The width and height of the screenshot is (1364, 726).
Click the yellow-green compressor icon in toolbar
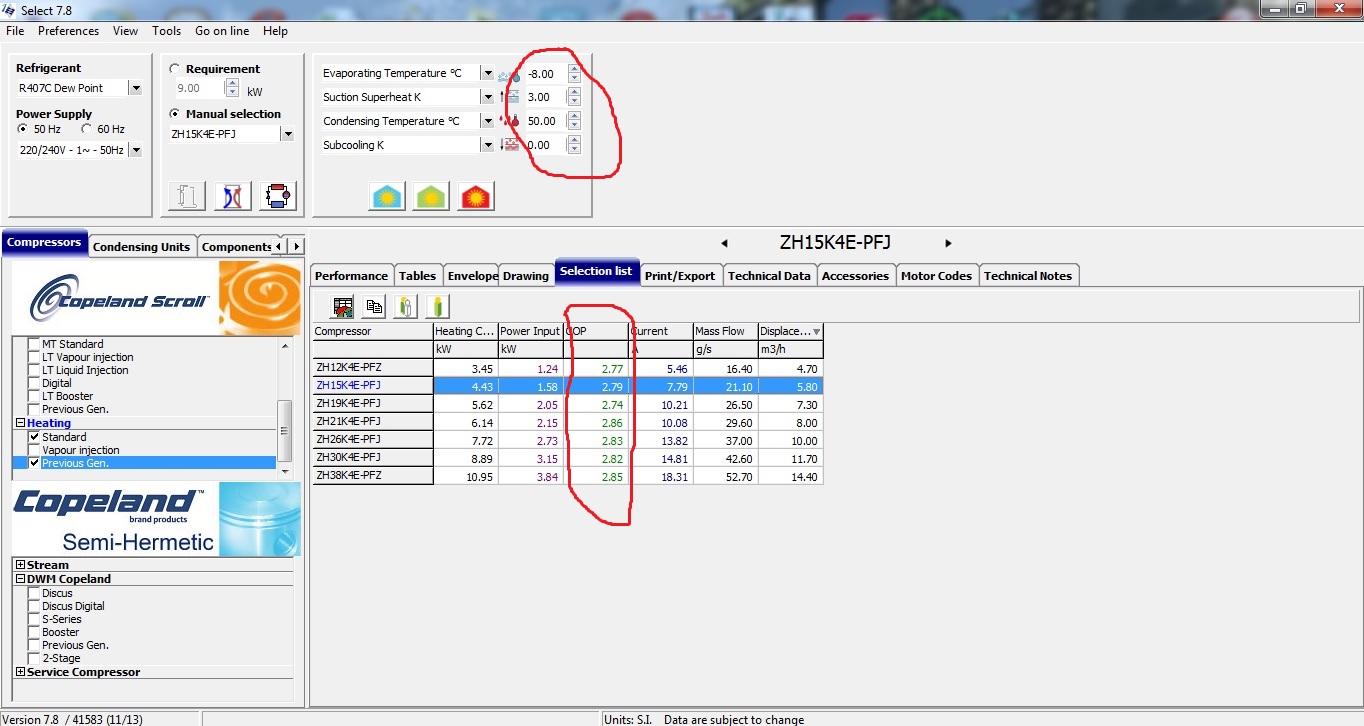(x=437, y=307)
